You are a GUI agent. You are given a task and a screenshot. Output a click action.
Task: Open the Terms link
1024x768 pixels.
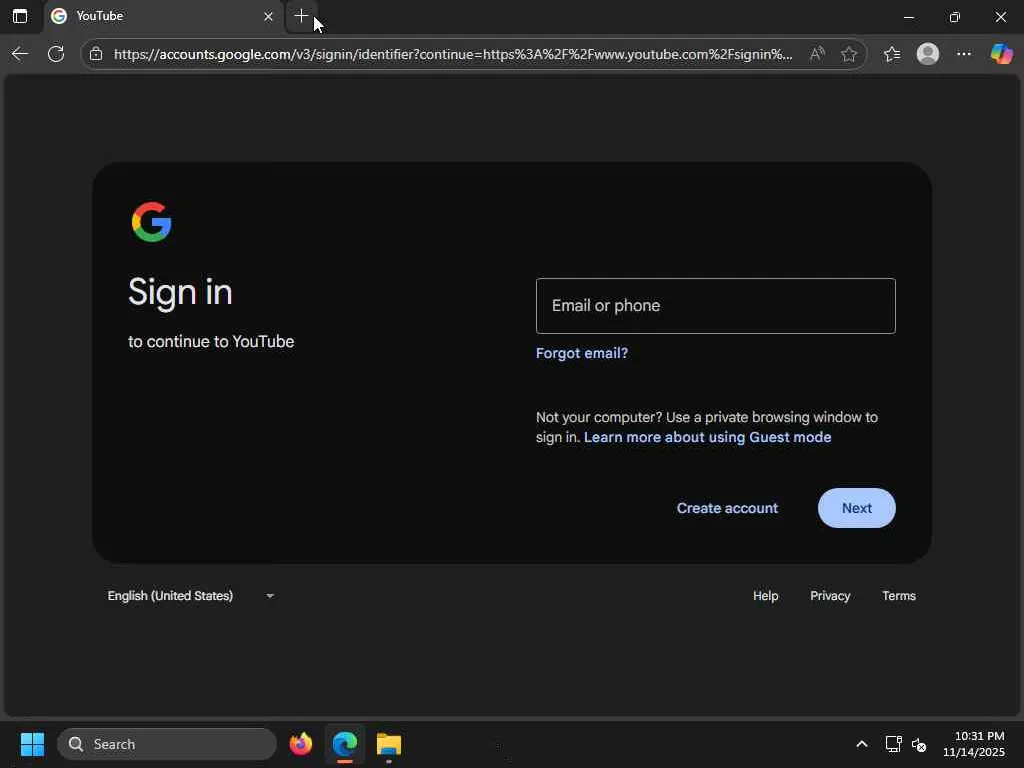(899, 596)
